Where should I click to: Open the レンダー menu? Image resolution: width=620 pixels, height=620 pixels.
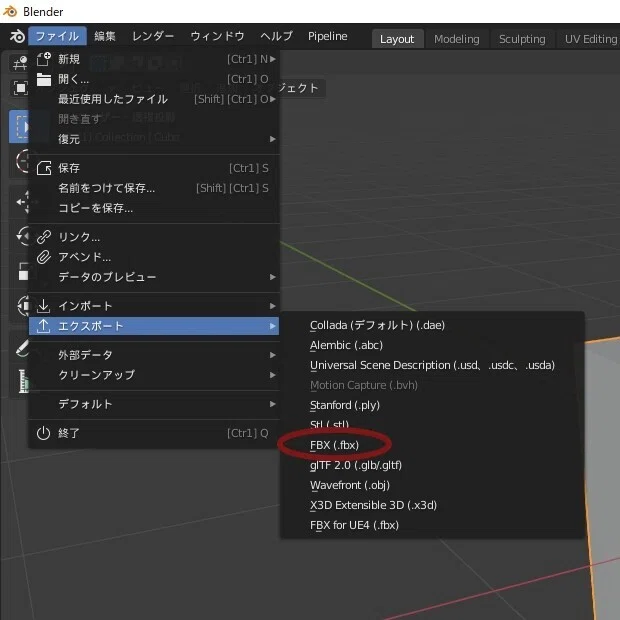[x=153, y=36]
